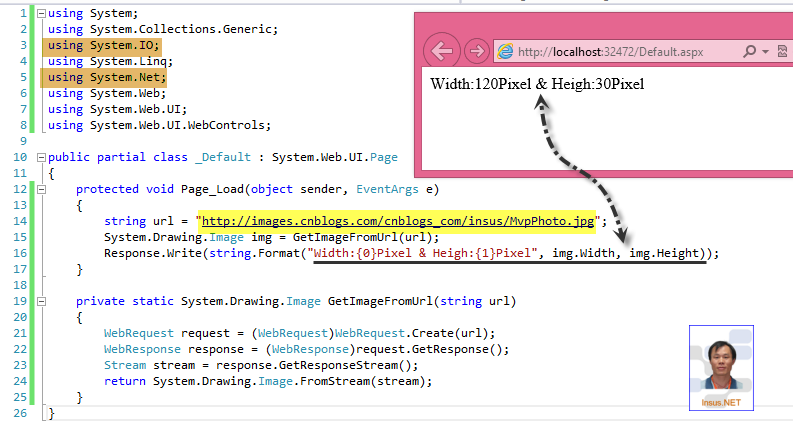Viewport: 793px width, 432px height.
Task: Click the 'Page_Load' method name
Action: click(212, 189)
